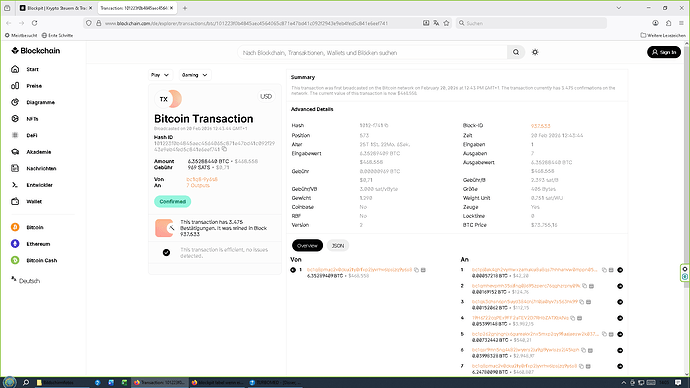
Task: Show the QR code for output 2 address
Action: click(x=591, y=286)
